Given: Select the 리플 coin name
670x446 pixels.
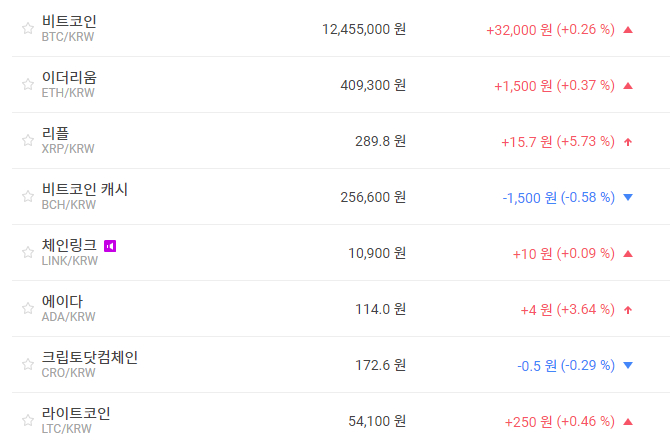Looking at the screenshot, I should pos(56,133).
